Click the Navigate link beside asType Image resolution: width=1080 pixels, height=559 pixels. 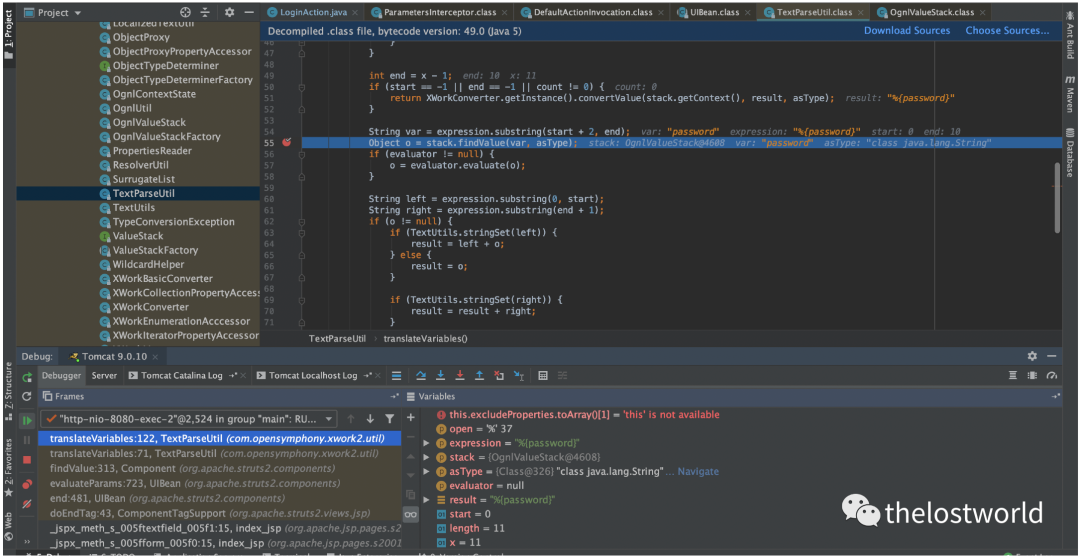tap(698, 471)
